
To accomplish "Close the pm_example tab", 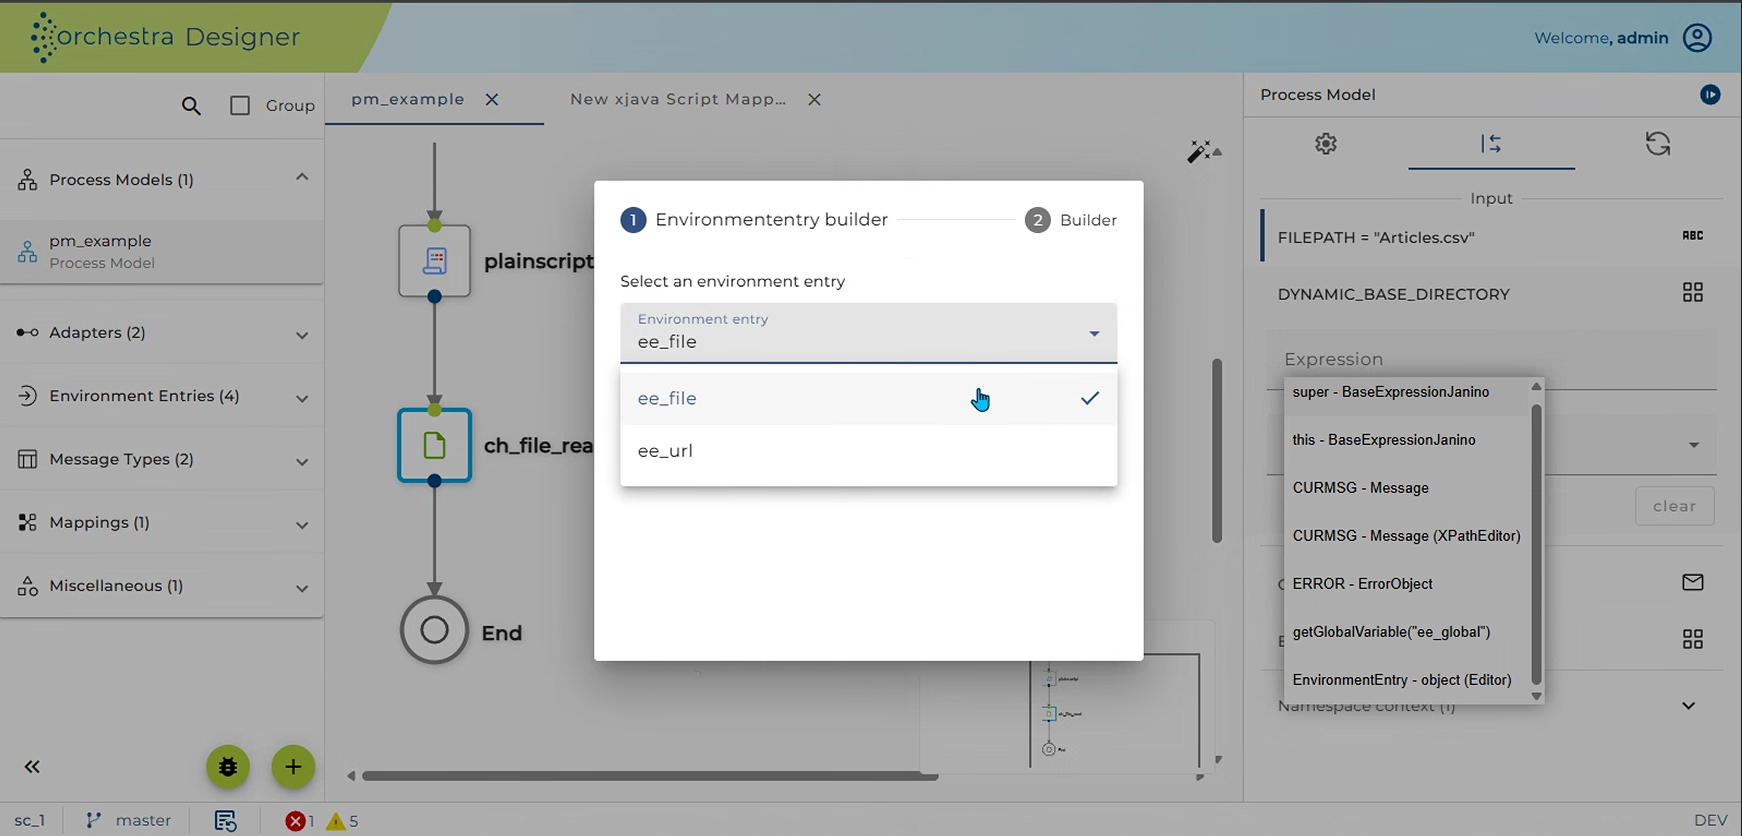I will 492,99.
